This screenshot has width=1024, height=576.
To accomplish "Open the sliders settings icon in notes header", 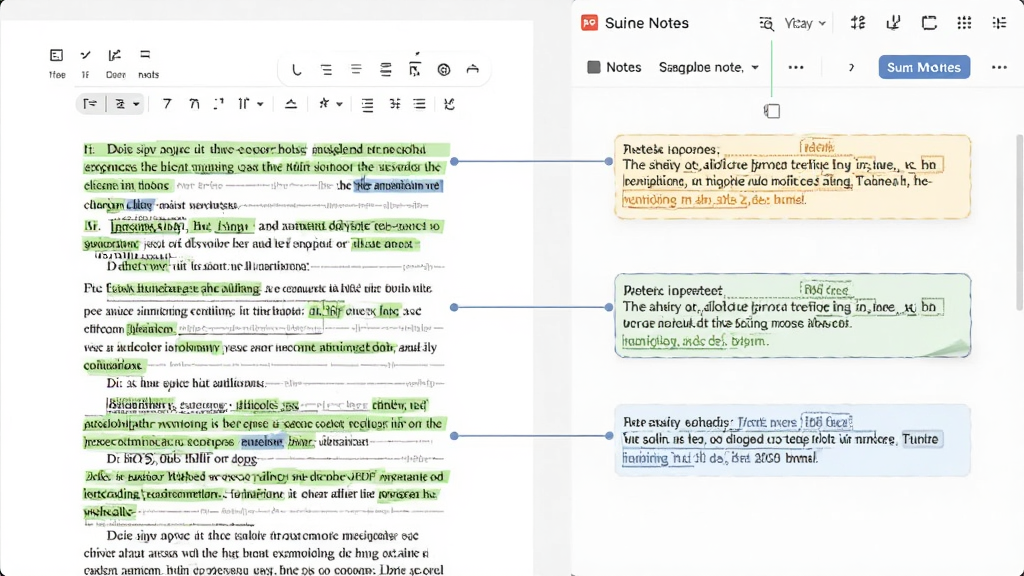I will tap(857, 23).
